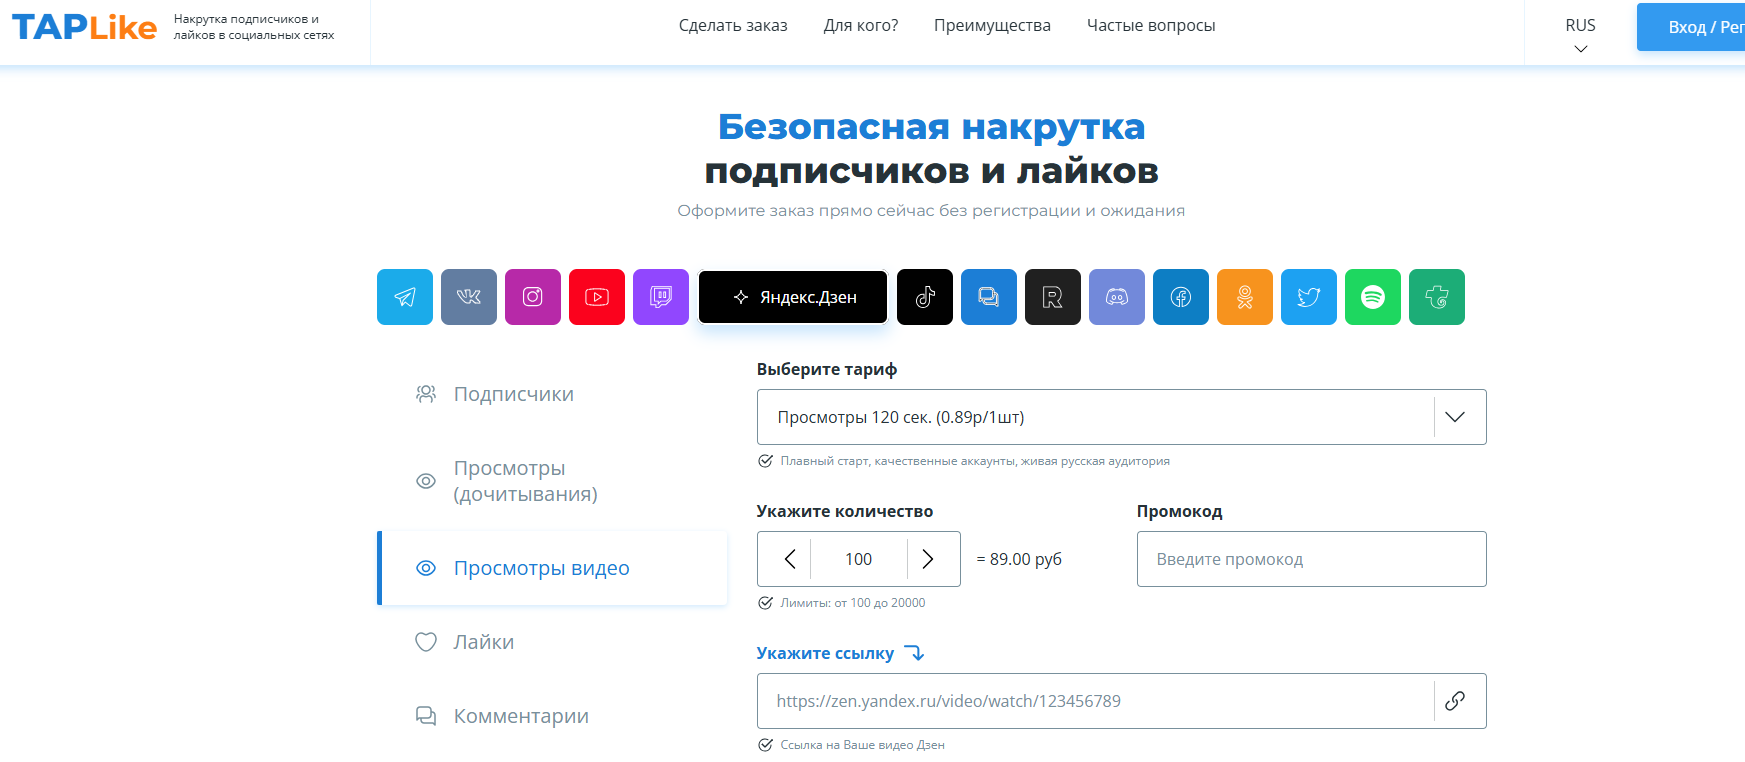
Task: Decrease quantity with the left arrow
Action: [790, 559]
